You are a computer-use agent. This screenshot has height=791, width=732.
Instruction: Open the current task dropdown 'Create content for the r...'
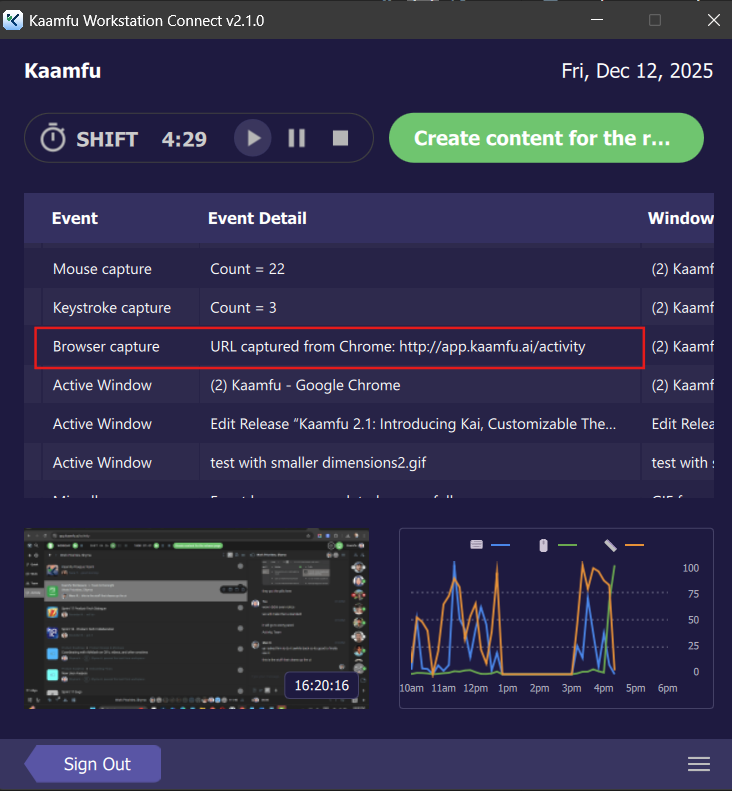(x=546, y=138)
